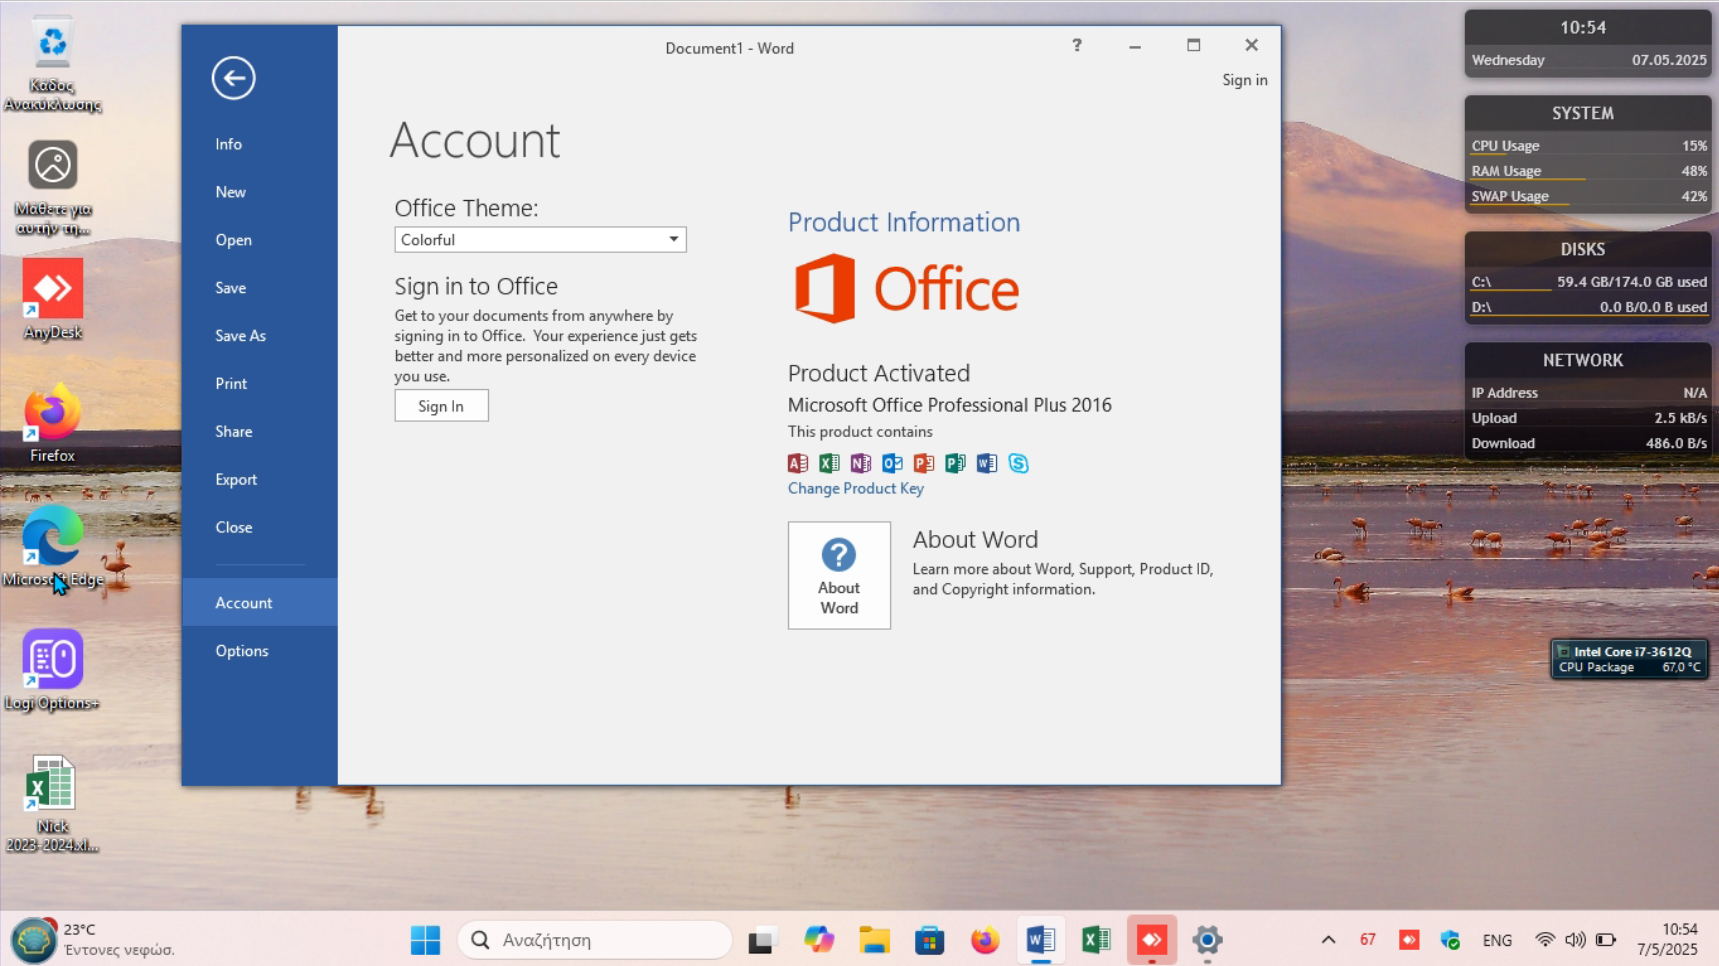Show hidden tray icons chevron
This screenshot has height=966, width=1719.
[x=1328, y=940]
